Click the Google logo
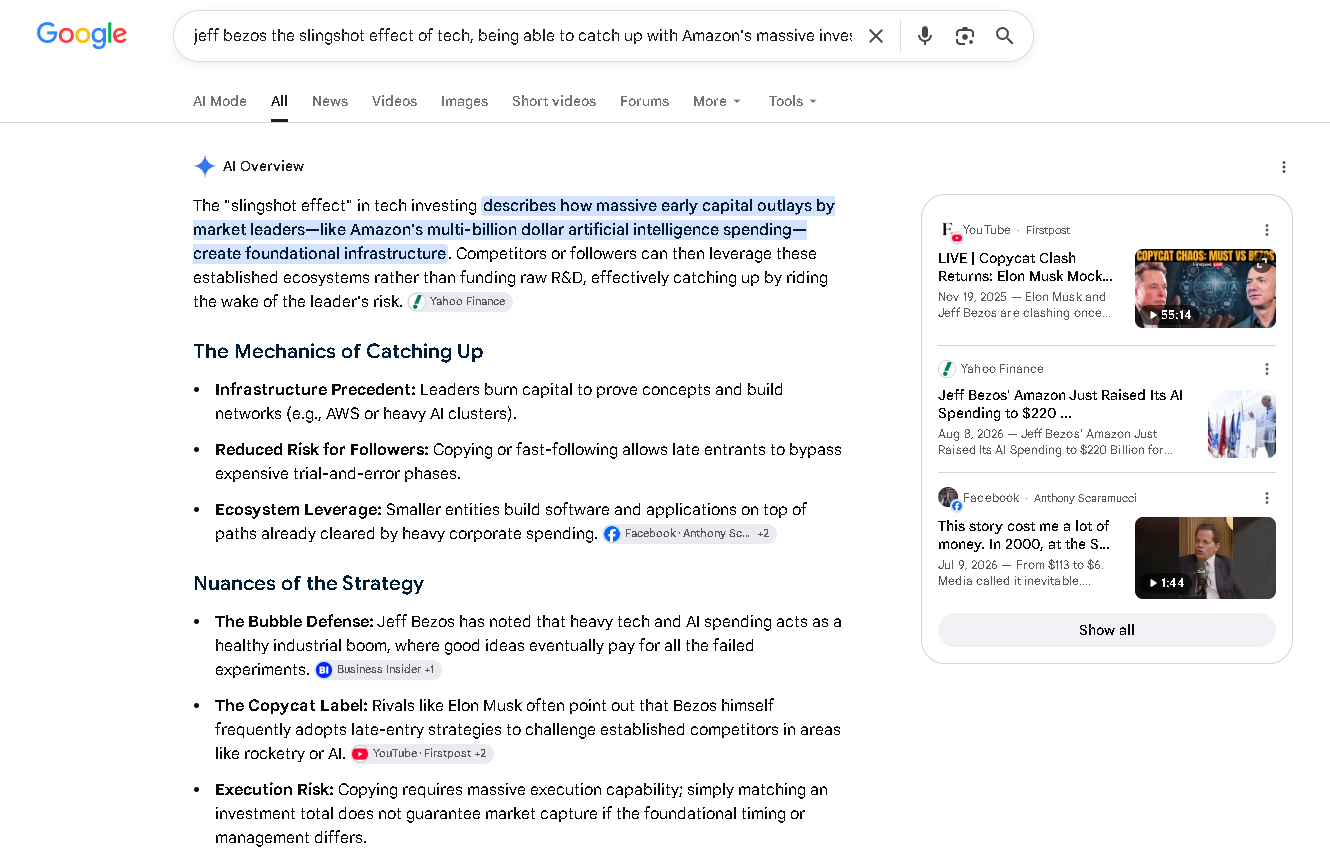Image resolution: width=1330 pixels, height=857 pixels. (x=82, y=35)
